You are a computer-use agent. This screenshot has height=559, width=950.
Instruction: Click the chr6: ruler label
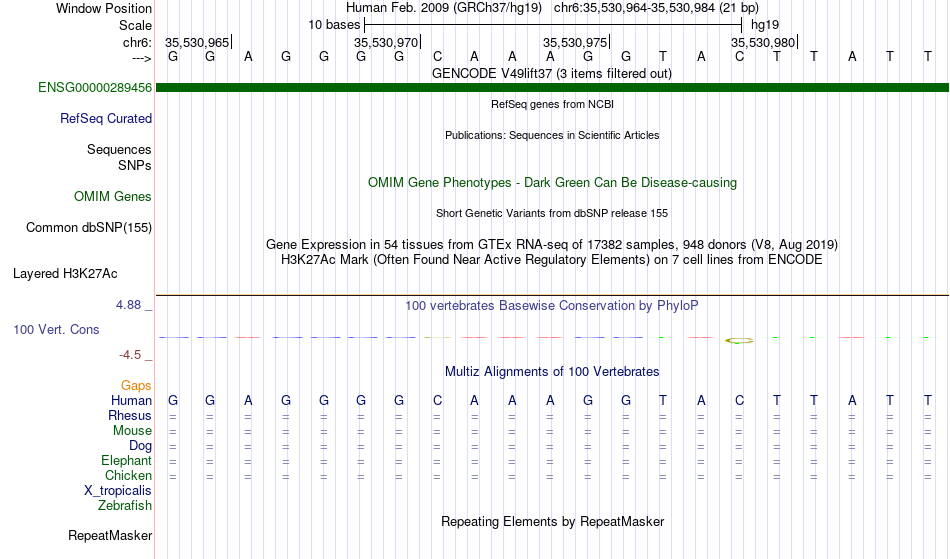point(137,42)
